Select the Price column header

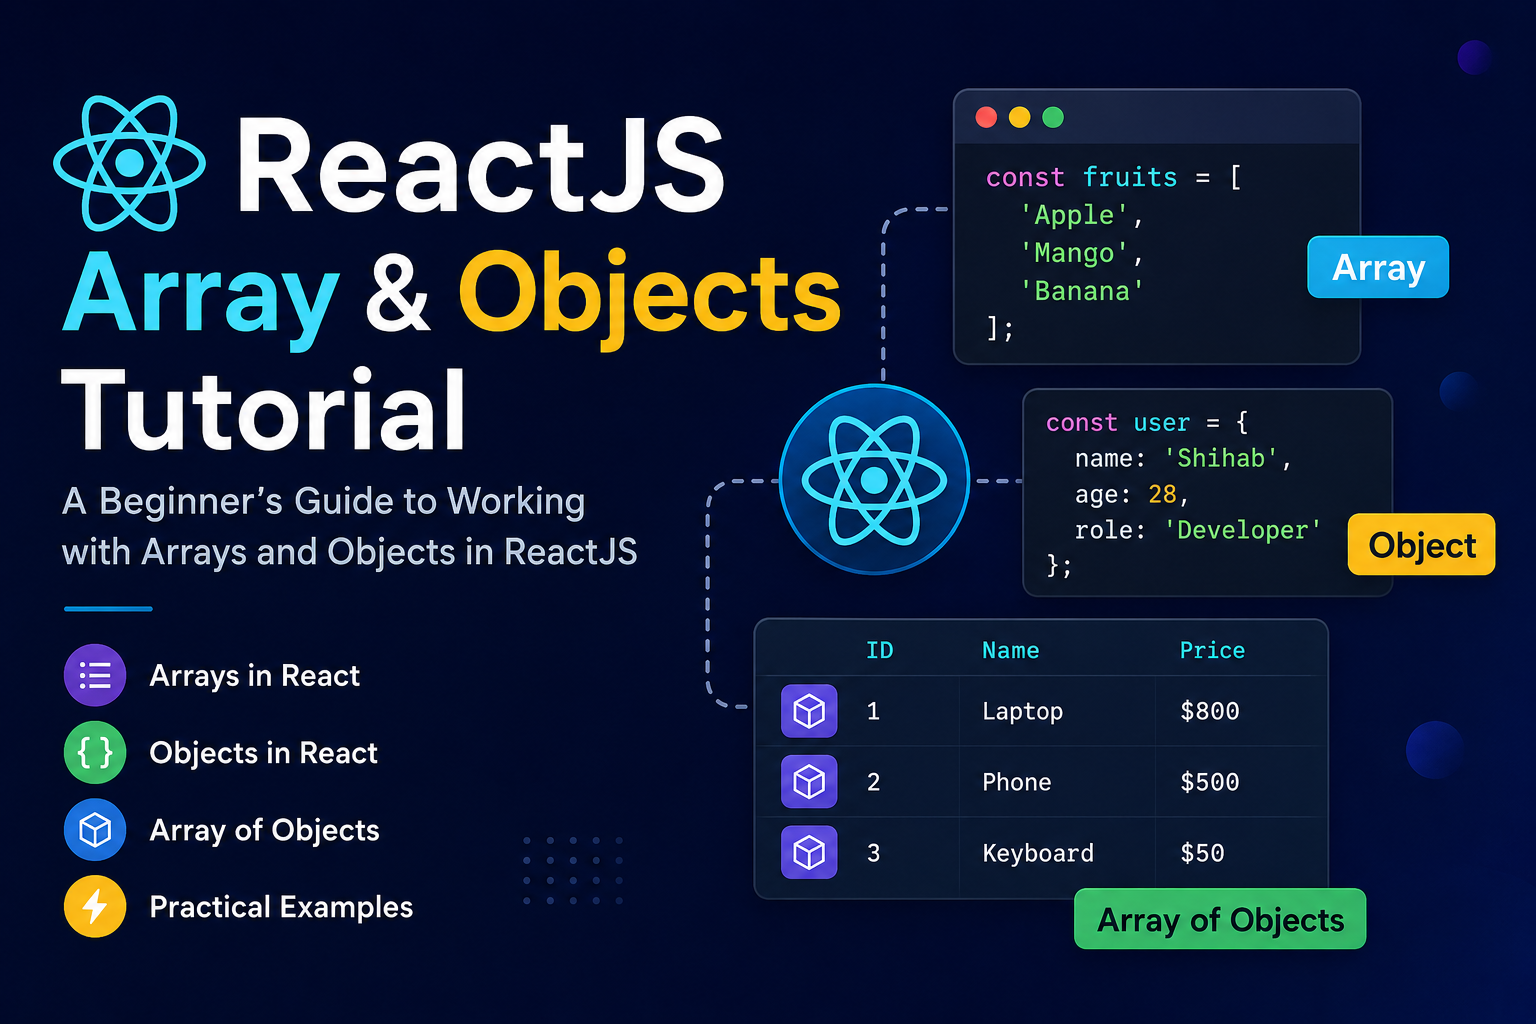1212,650
